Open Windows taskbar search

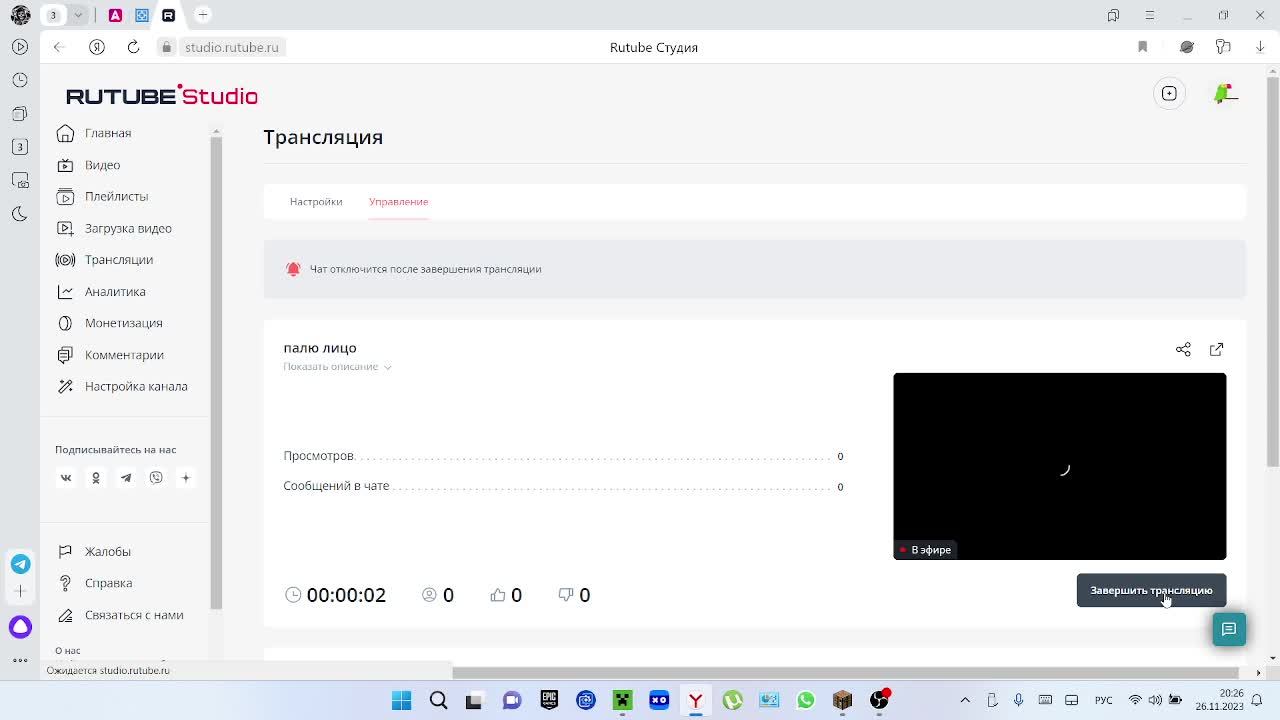pyautogui.click(x=438, y=700)
